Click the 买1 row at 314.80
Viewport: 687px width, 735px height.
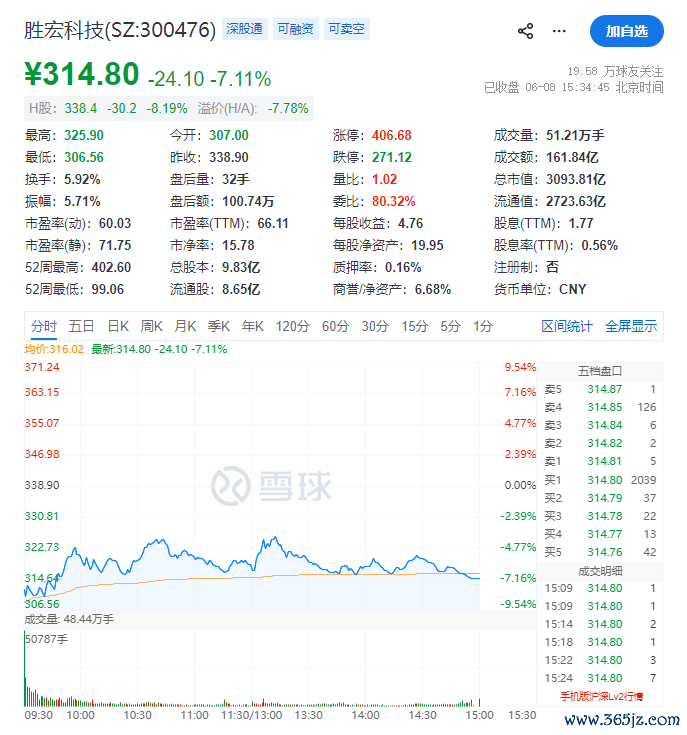(600, 480)
